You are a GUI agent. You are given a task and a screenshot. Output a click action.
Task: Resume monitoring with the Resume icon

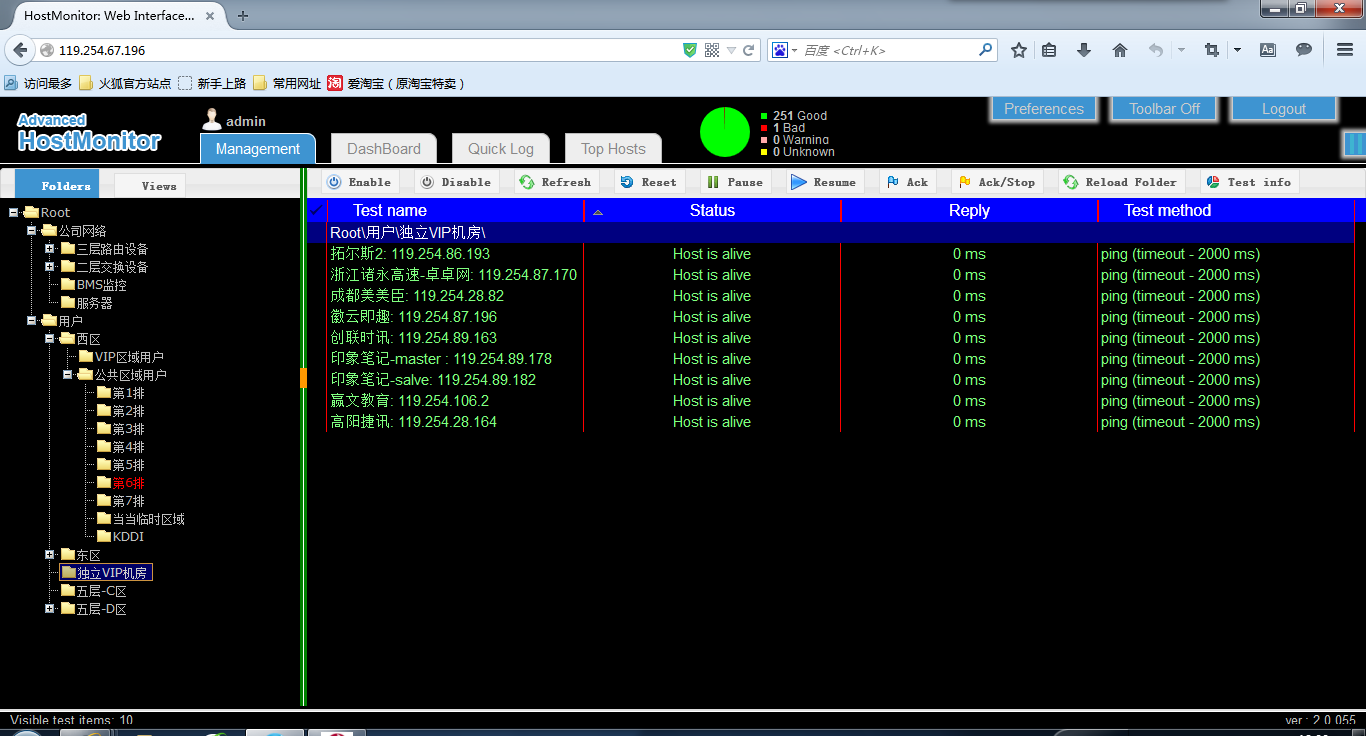798,182
